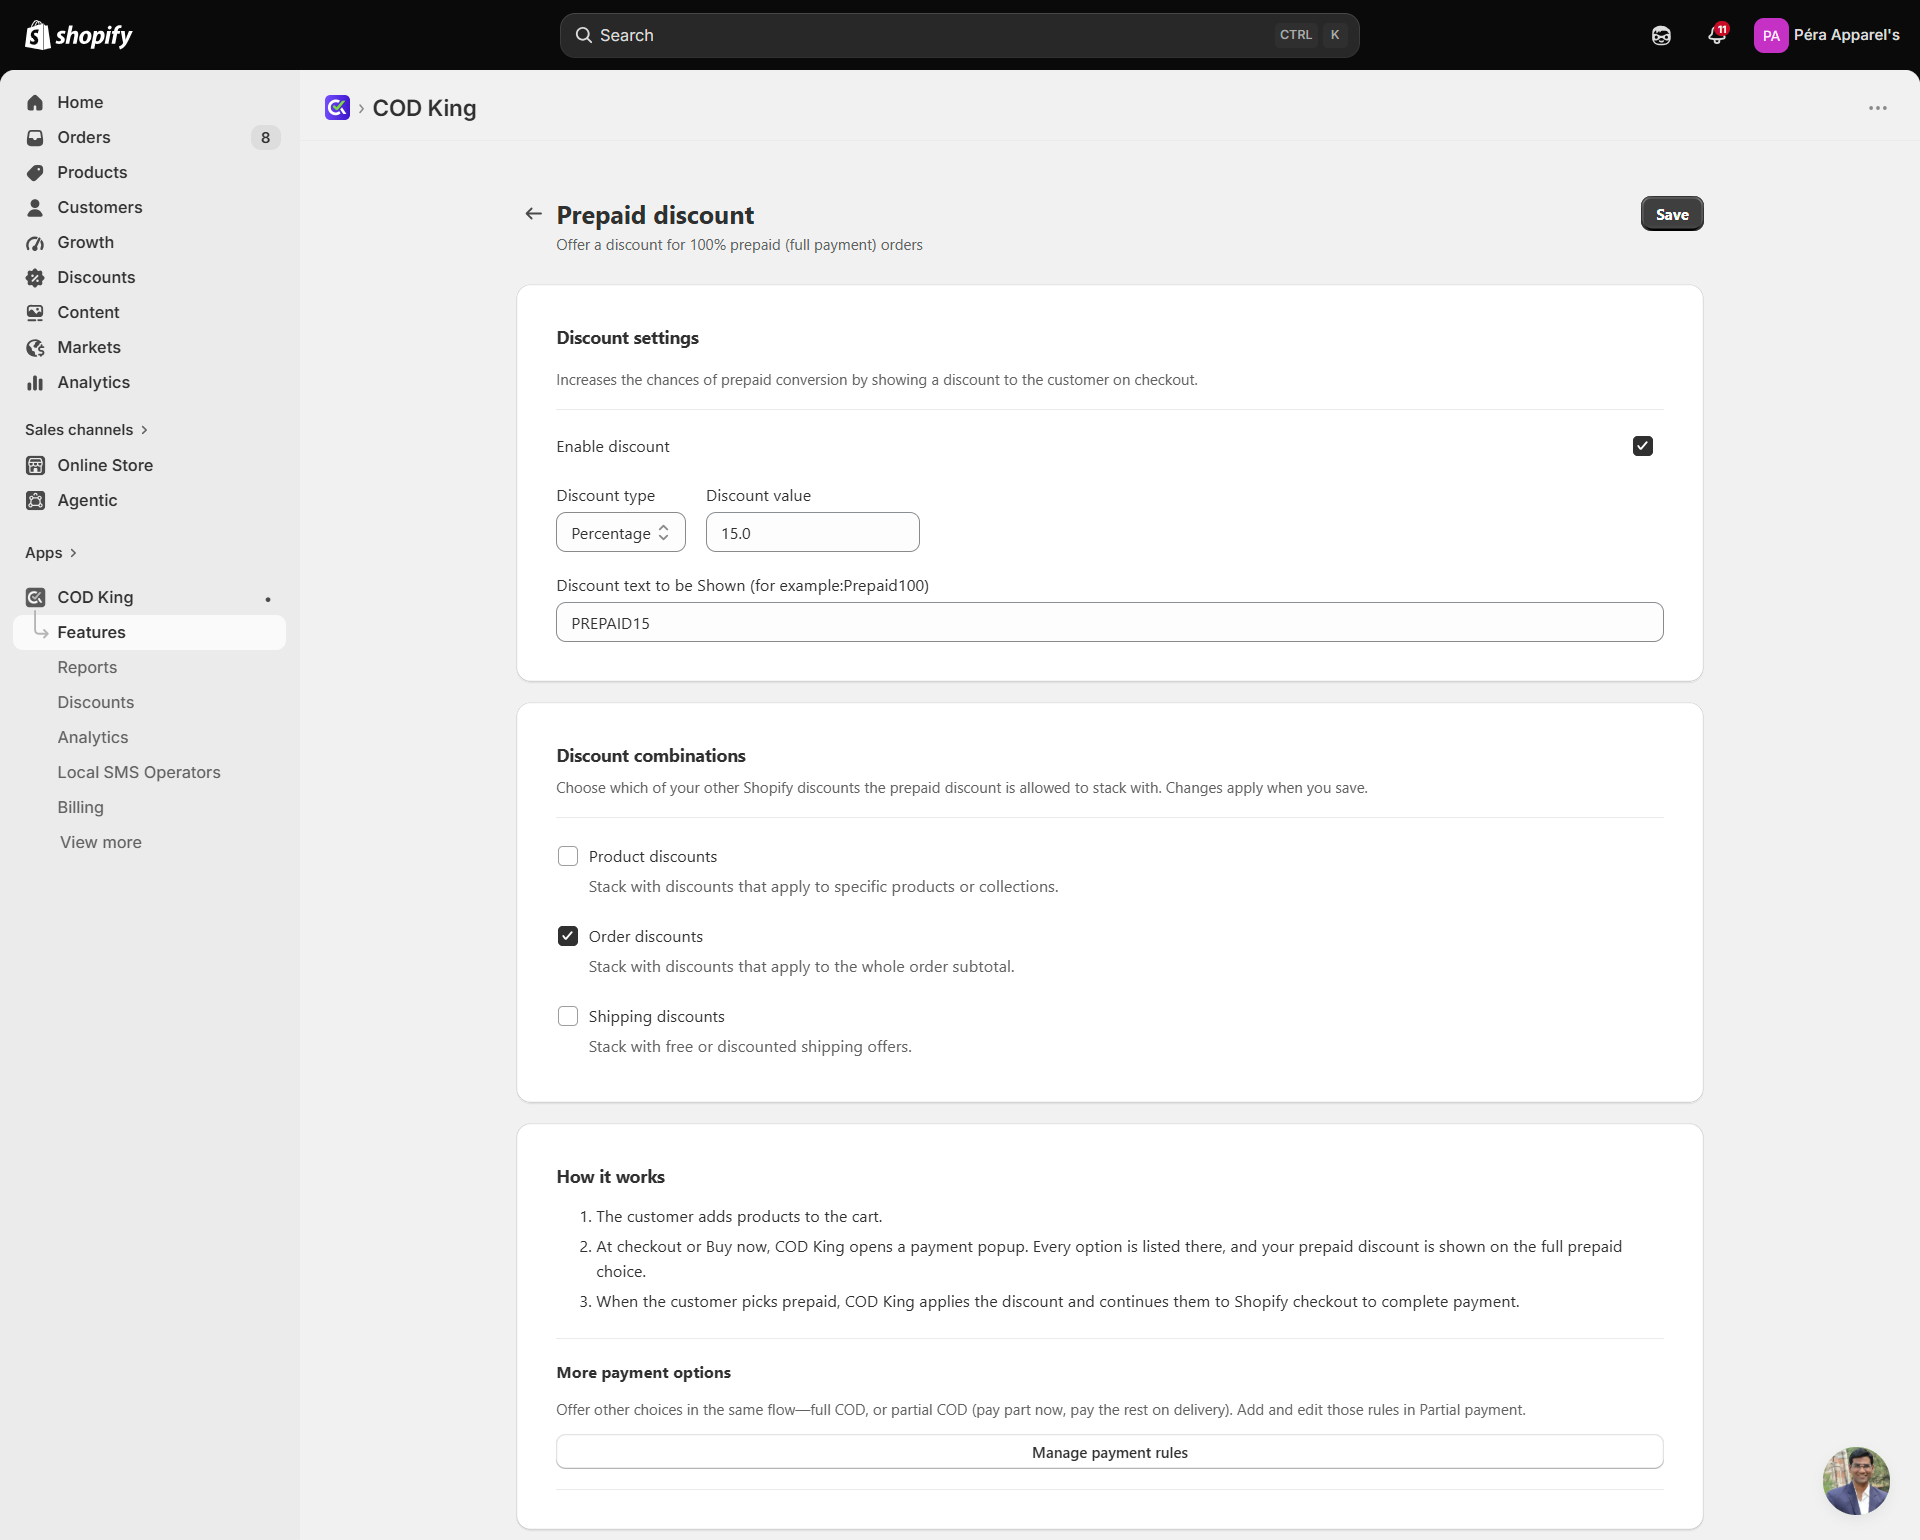Viewport: 1920px width, 1540px height.
Task: Click the discount text PREPAID15 field
Action: tap(1110, 623)
